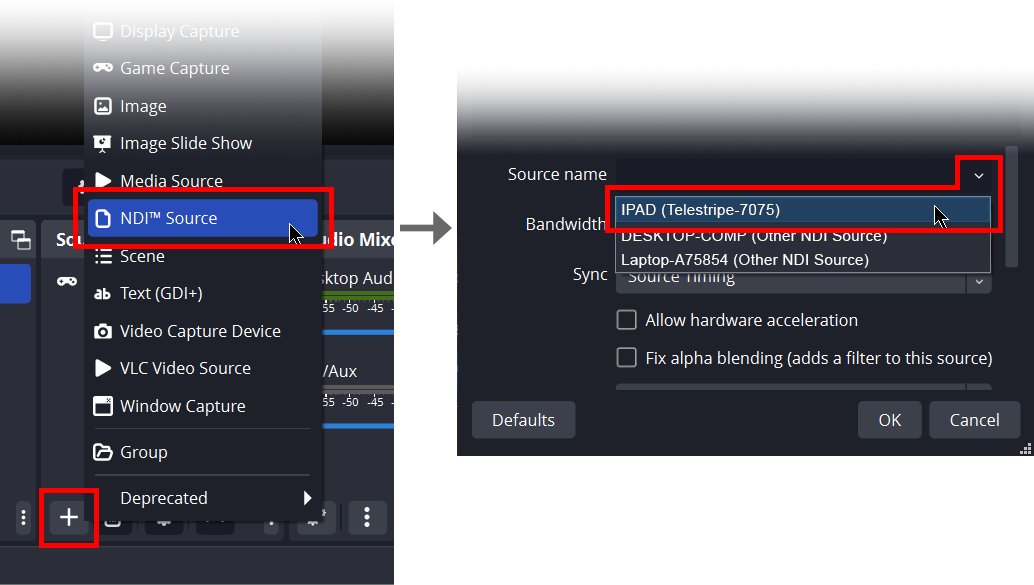Click the plus button to add a source
The width and height of the screenshot is (1034, 585).
coord(69,517)
